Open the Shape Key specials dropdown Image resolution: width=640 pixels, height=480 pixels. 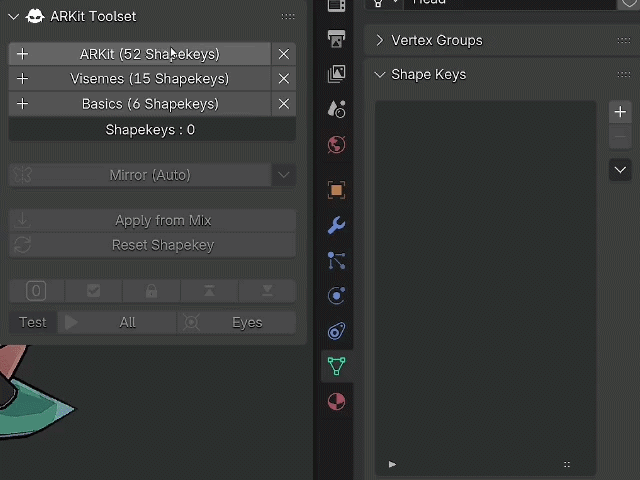pyautogui.click(x=620, y=170)
